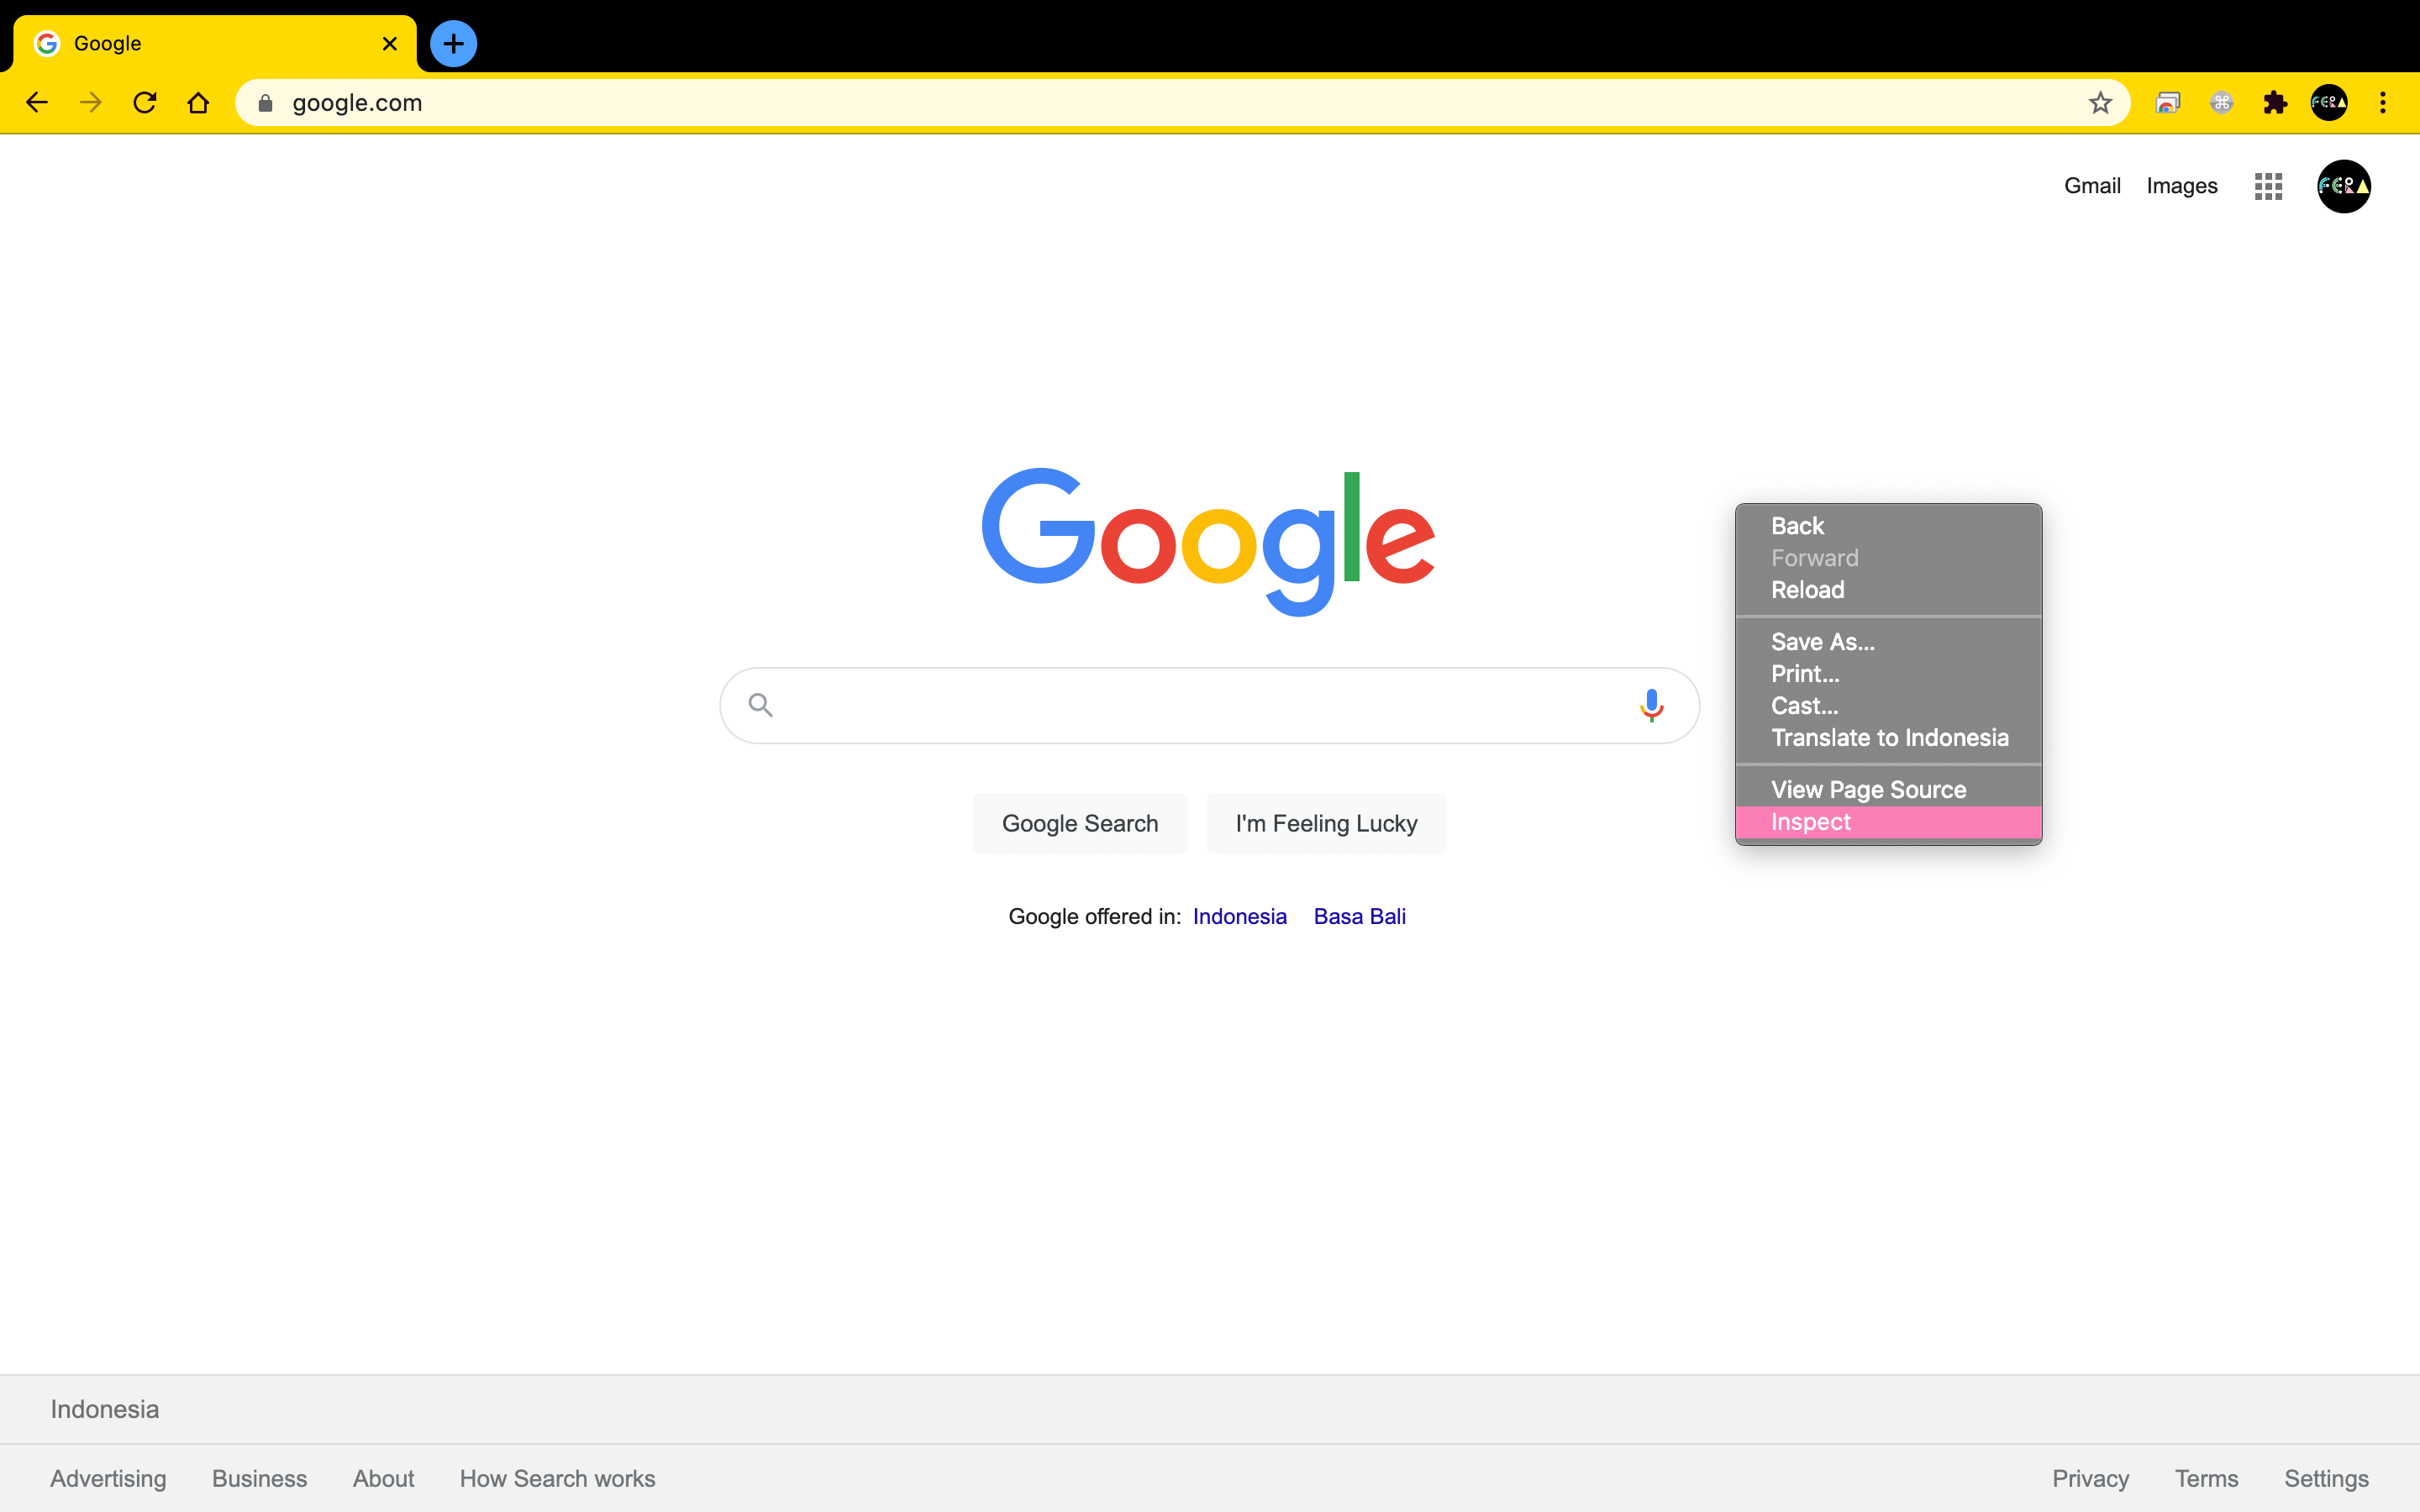Open Google account avatar on page
2420x1512 pixels.
2343,186
